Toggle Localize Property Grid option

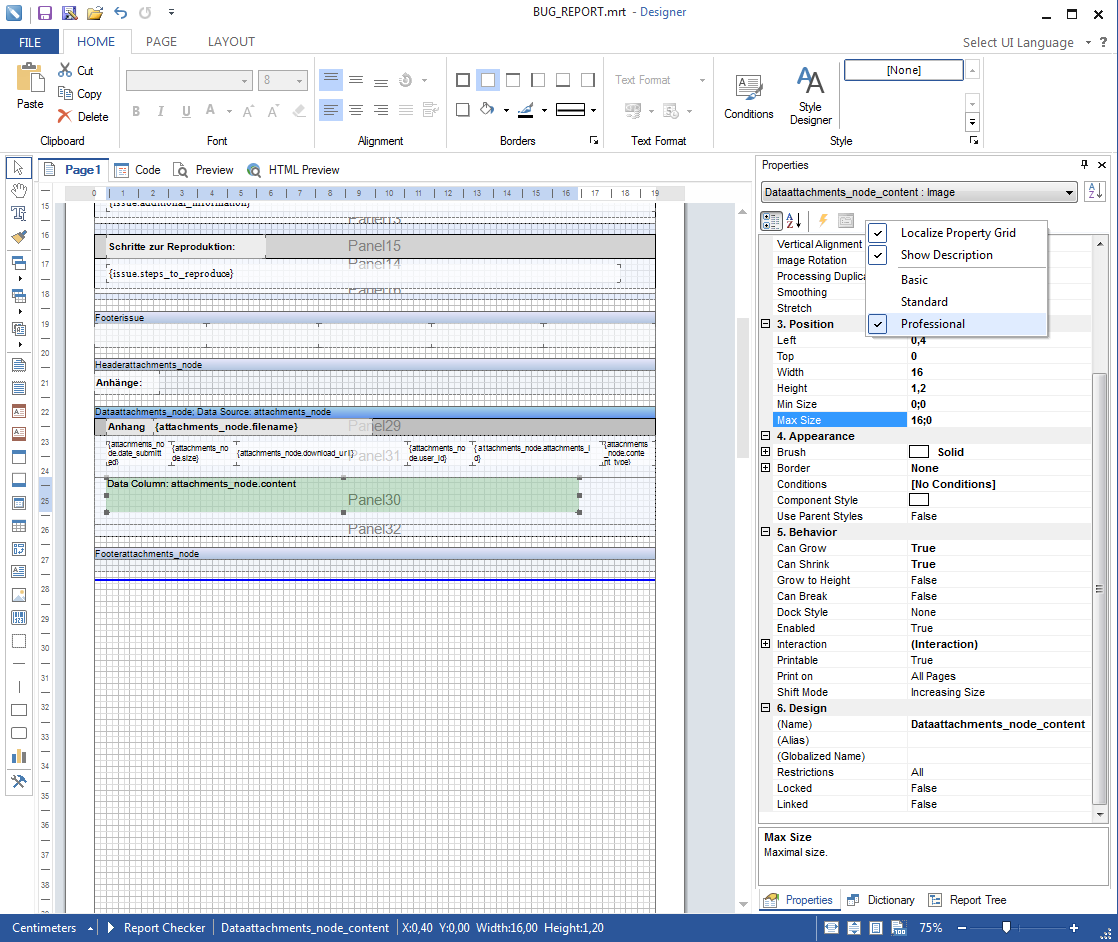pyautogui.click(x=956, y=232)
